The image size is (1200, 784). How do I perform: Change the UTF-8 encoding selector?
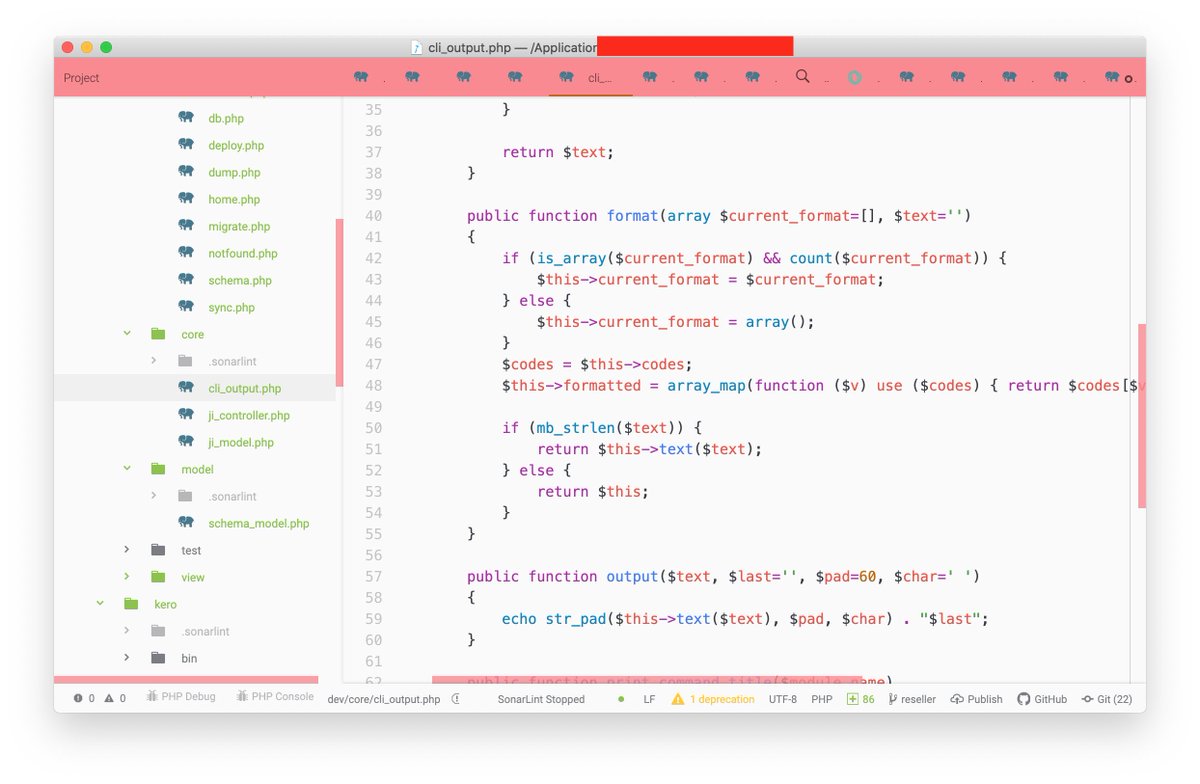tap(783, 699)
